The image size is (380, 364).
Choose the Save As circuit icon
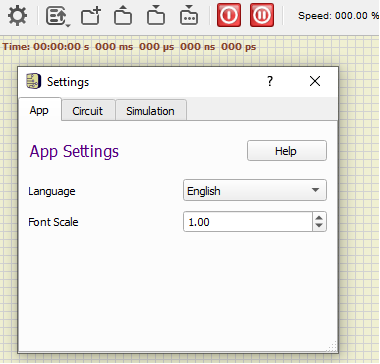(189, 15)
